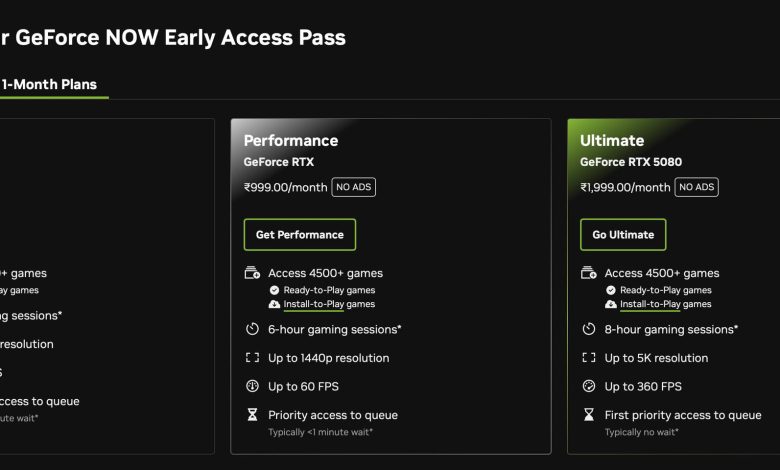Select the 1-Month Plans tab

49,85
